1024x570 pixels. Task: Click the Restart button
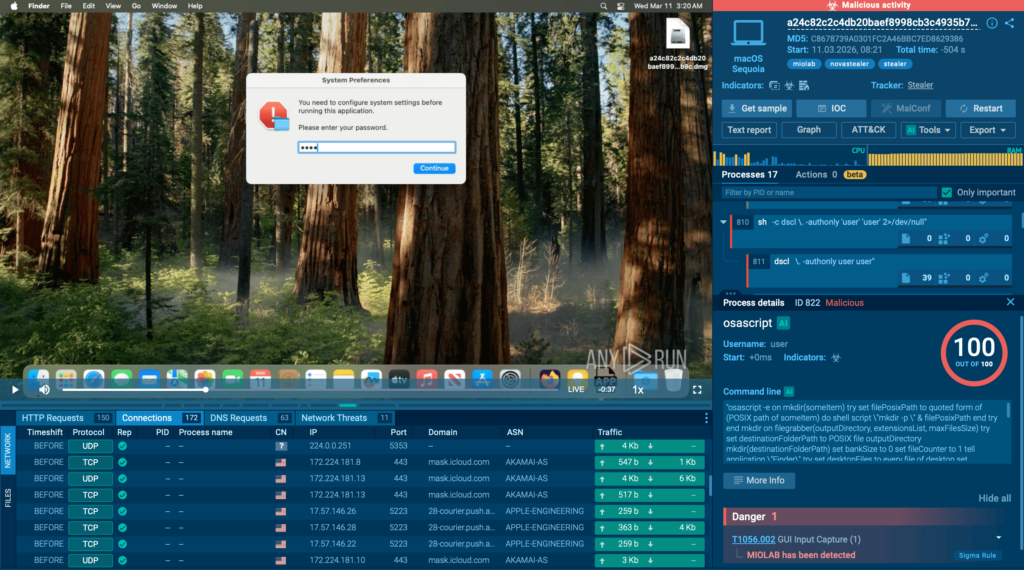(x=980, y=108)
